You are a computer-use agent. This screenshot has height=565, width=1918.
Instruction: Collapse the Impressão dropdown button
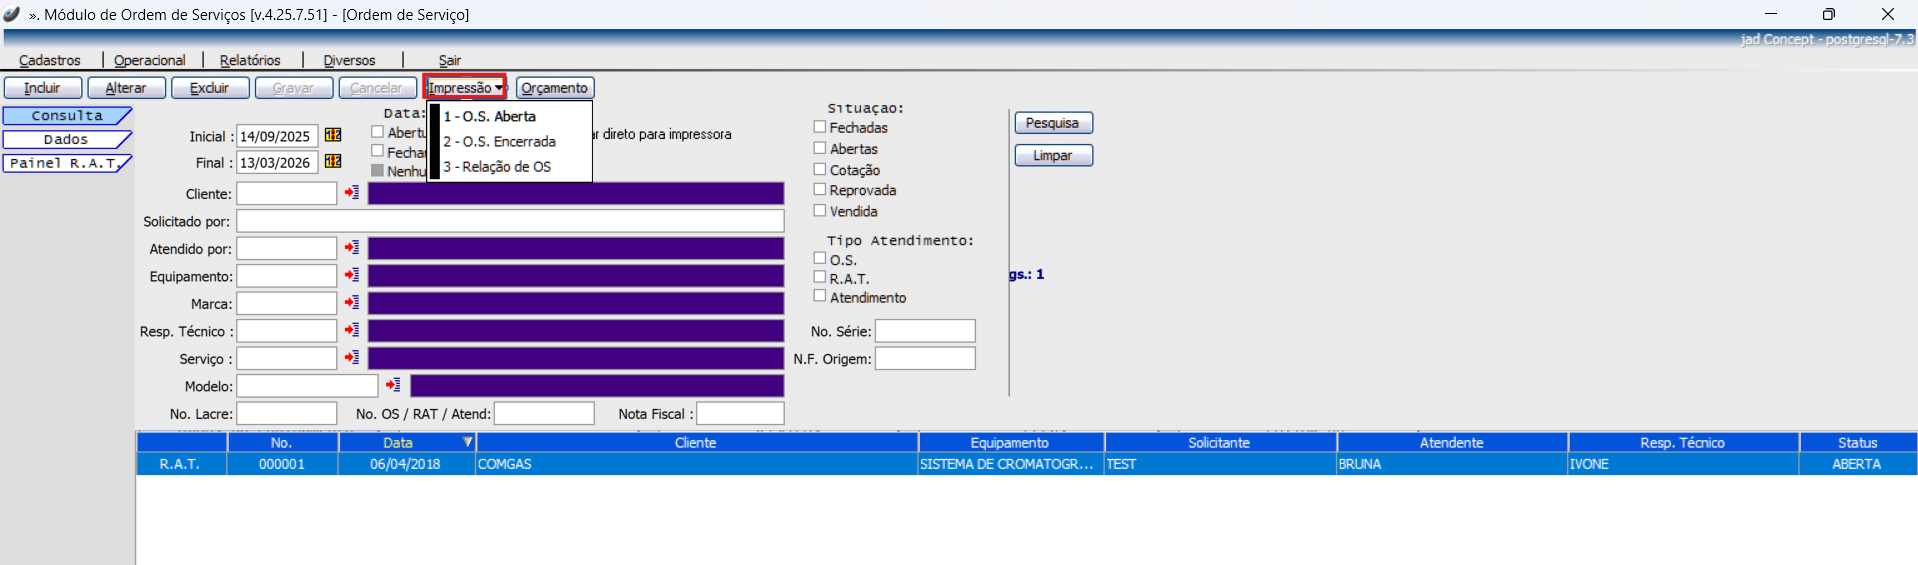(x=465, y=88)
